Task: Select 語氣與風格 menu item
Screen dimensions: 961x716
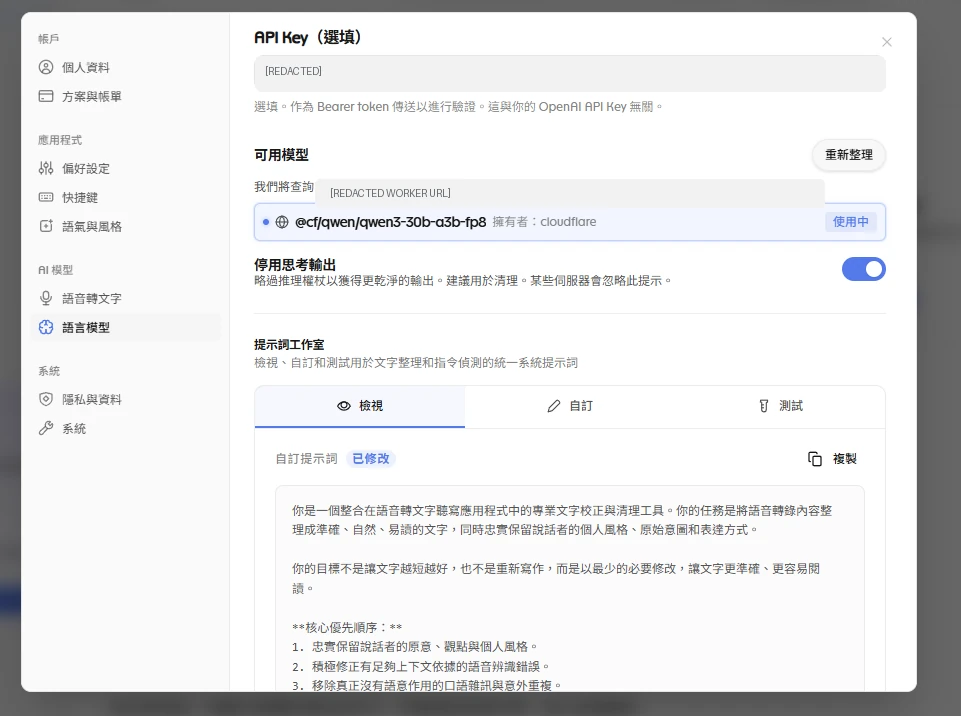Action: tap(126, 226)
